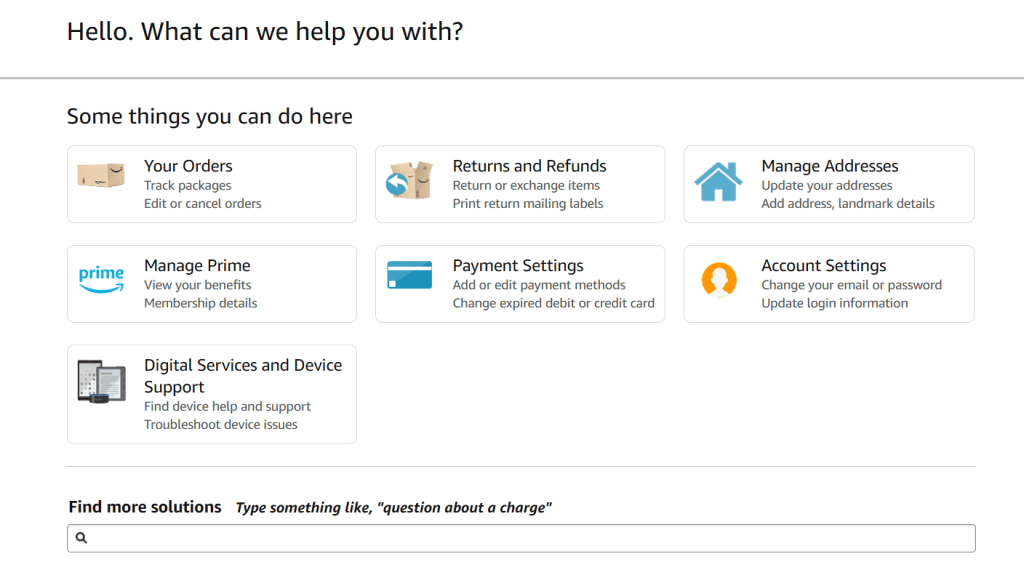Select the Manage Prime heading
This screenshot has height=567, width=1024.
pos(197,265)
